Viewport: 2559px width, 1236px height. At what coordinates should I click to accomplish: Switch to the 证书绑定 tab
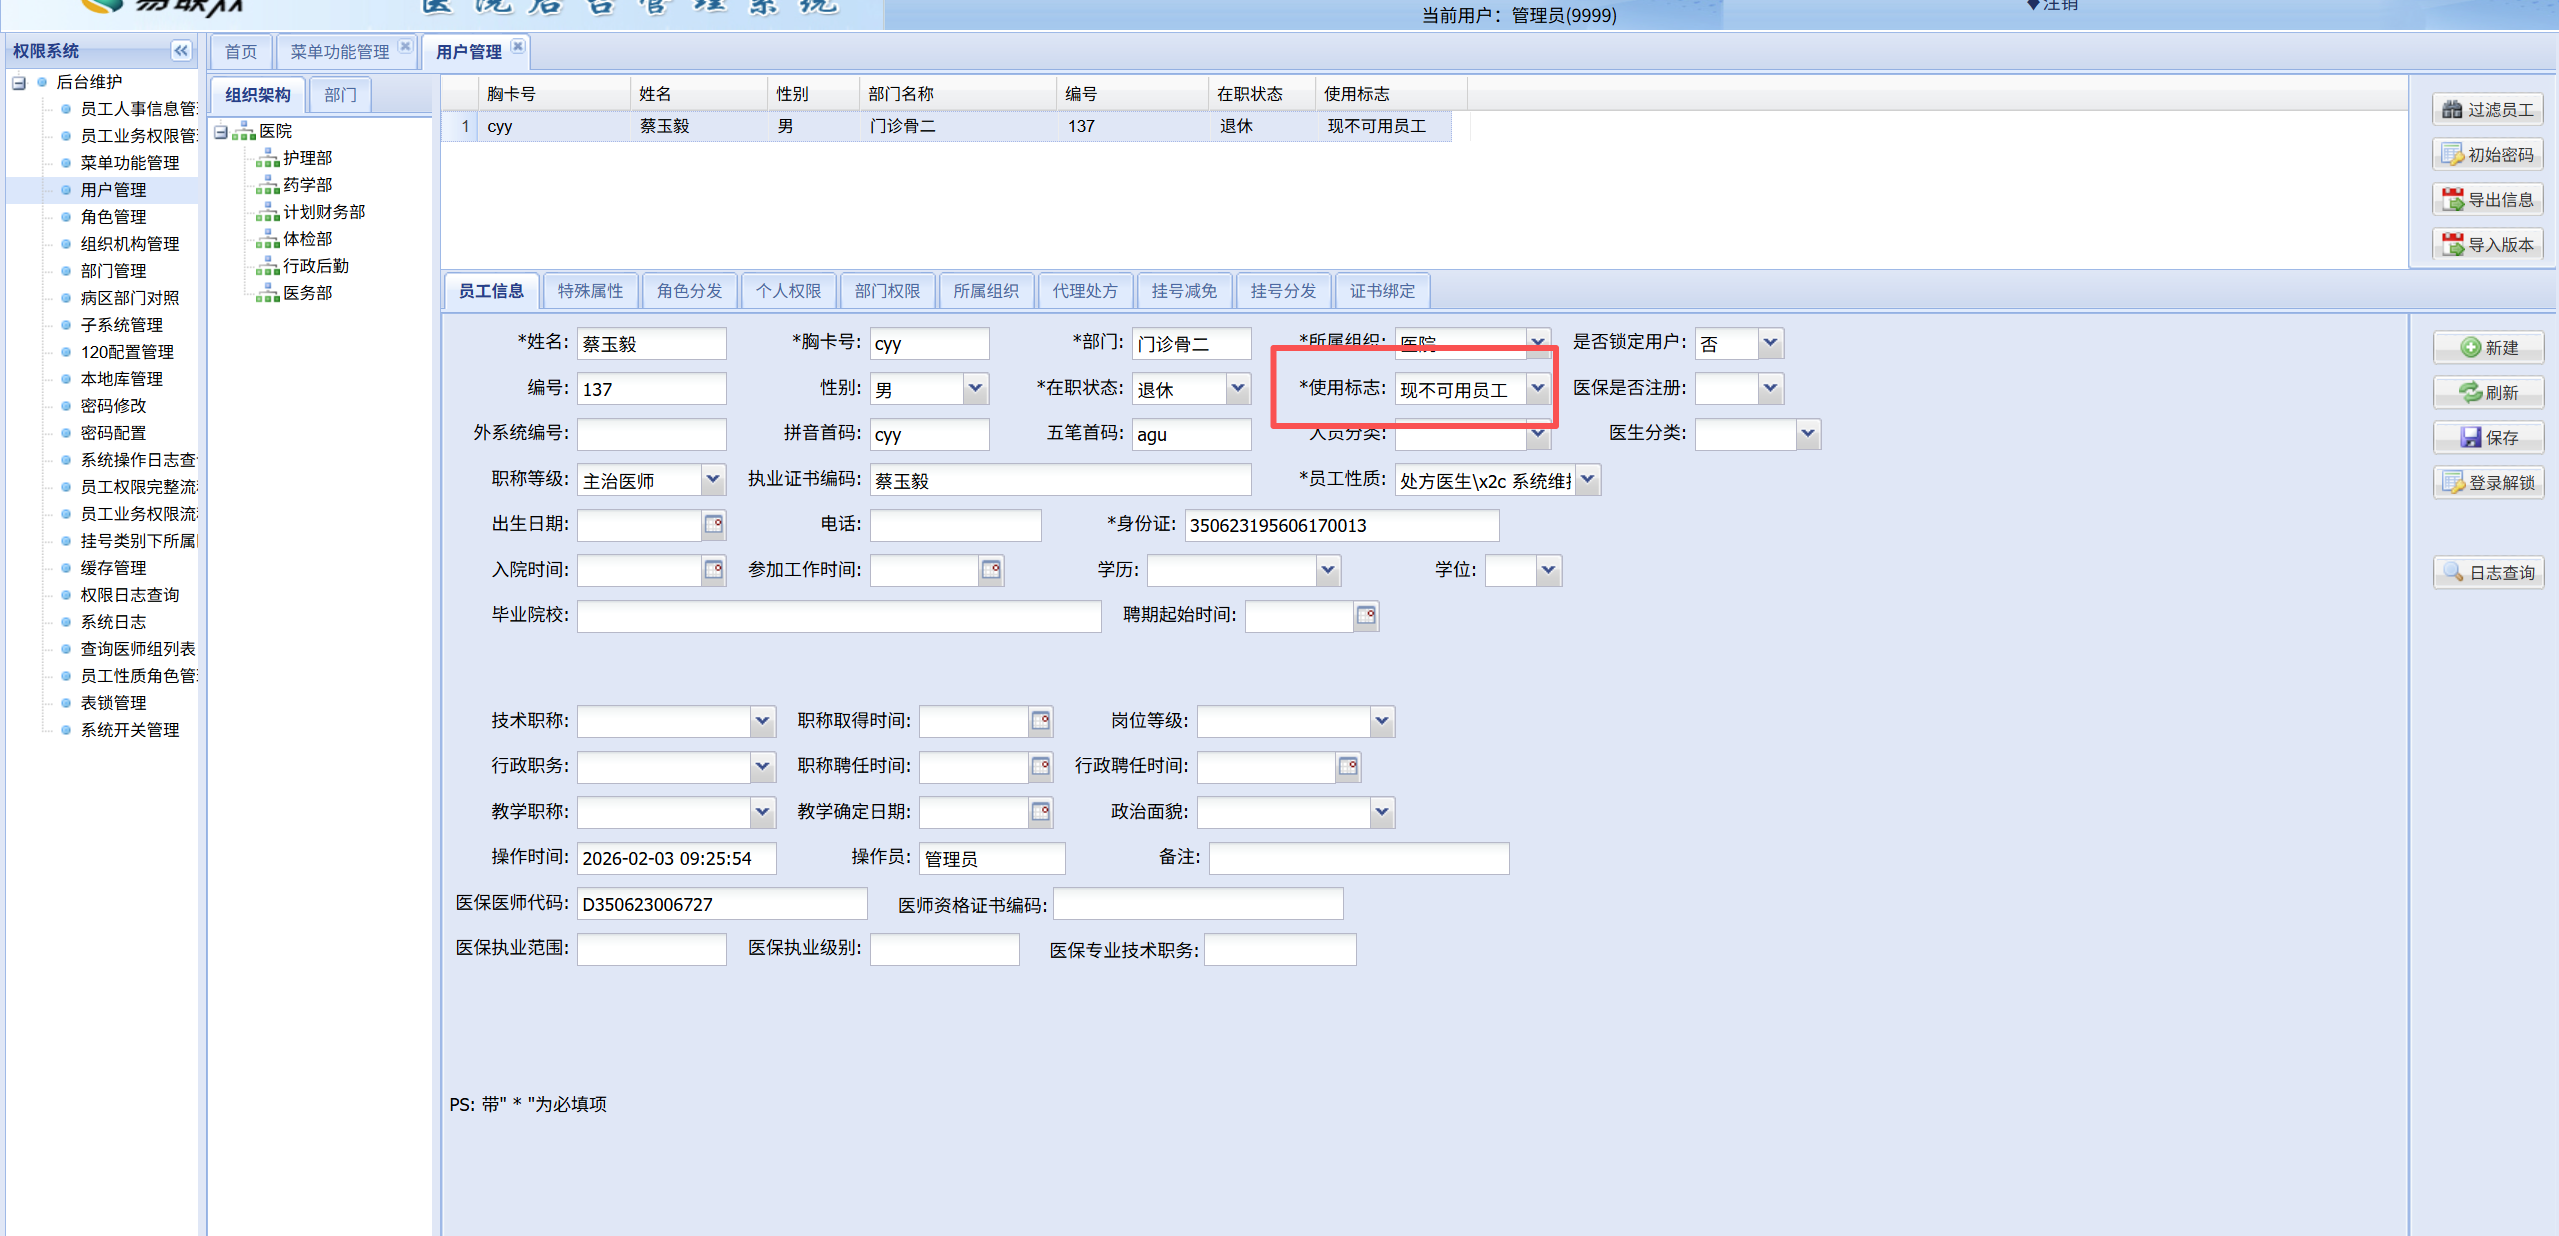[x=1382, y=291]
